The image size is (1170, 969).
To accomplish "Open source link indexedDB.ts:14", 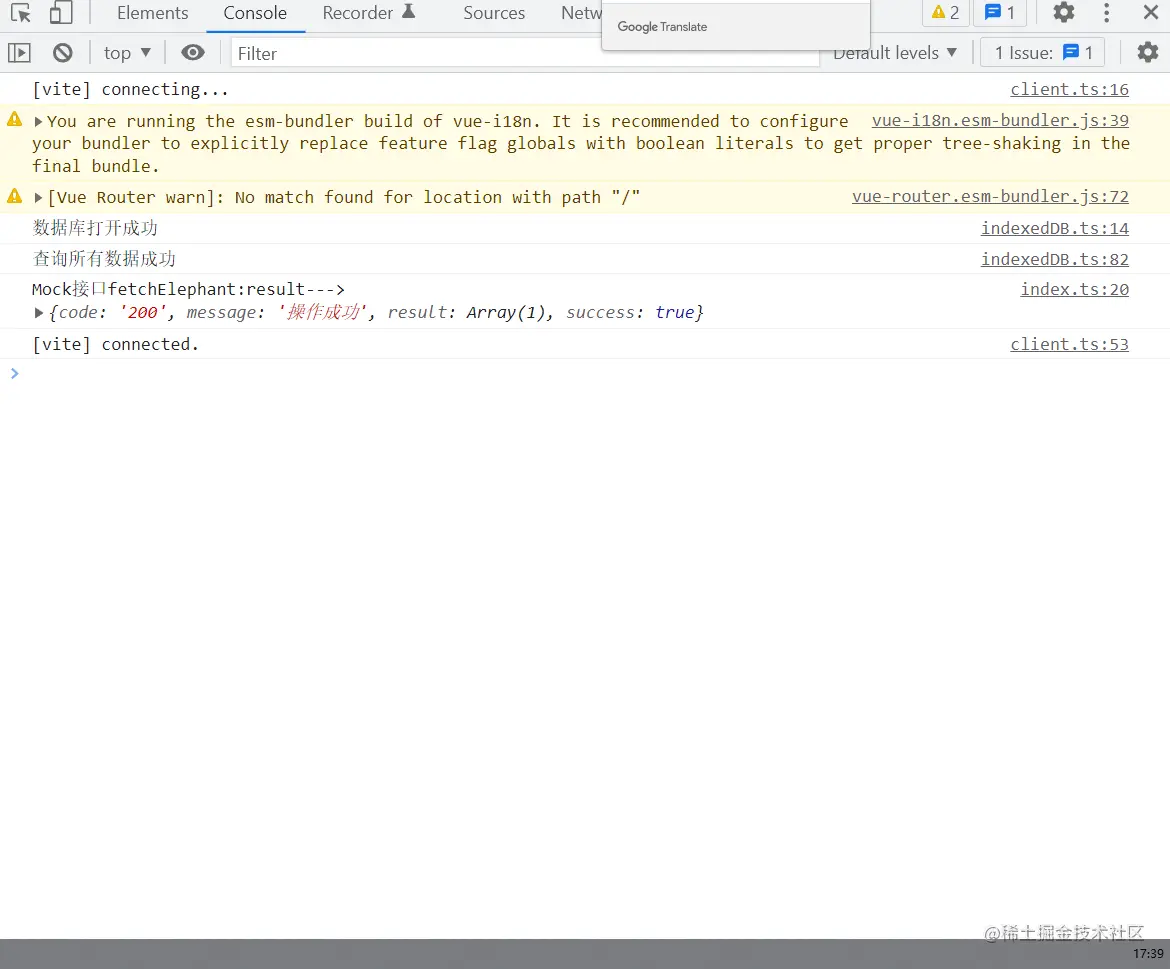I will [1054, 228].
